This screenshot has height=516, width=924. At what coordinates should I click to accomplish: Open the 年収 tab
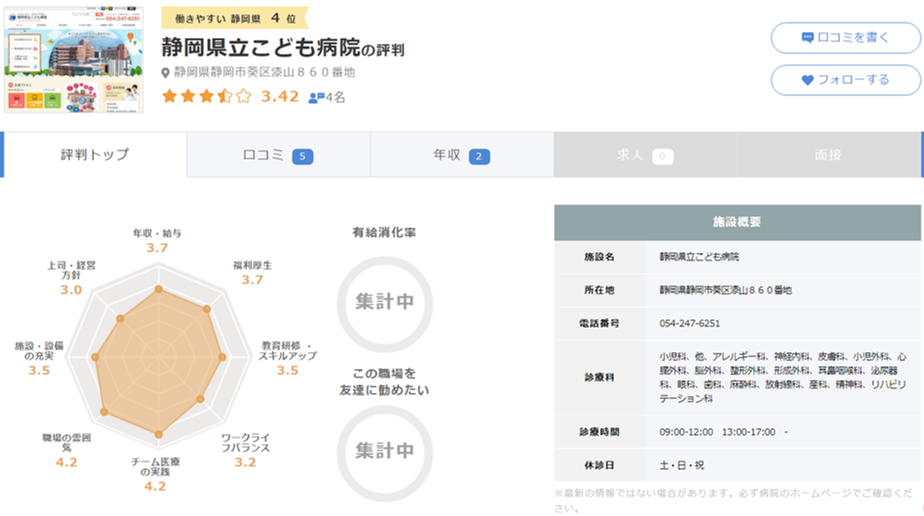(x=461, y=156)
